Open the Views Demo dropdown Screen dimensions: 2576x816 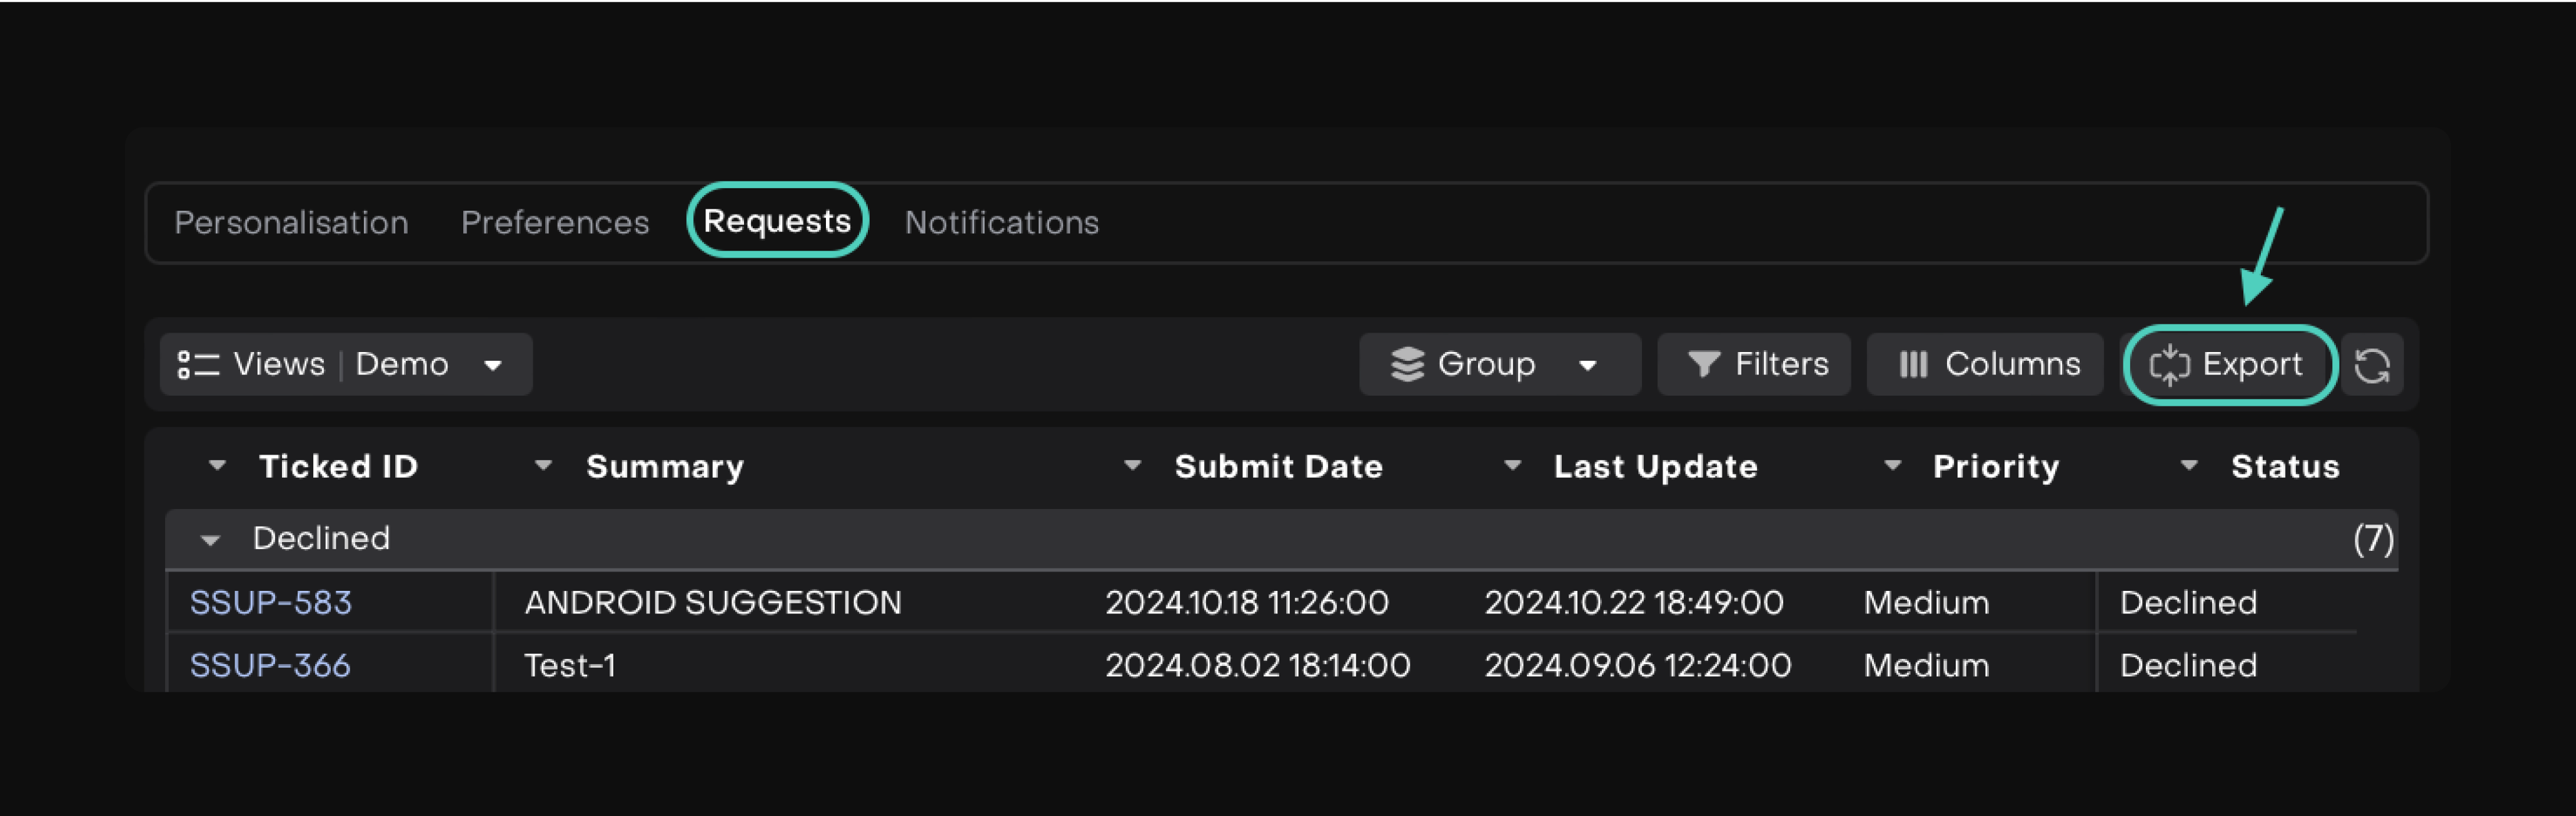tap(344, 365)
